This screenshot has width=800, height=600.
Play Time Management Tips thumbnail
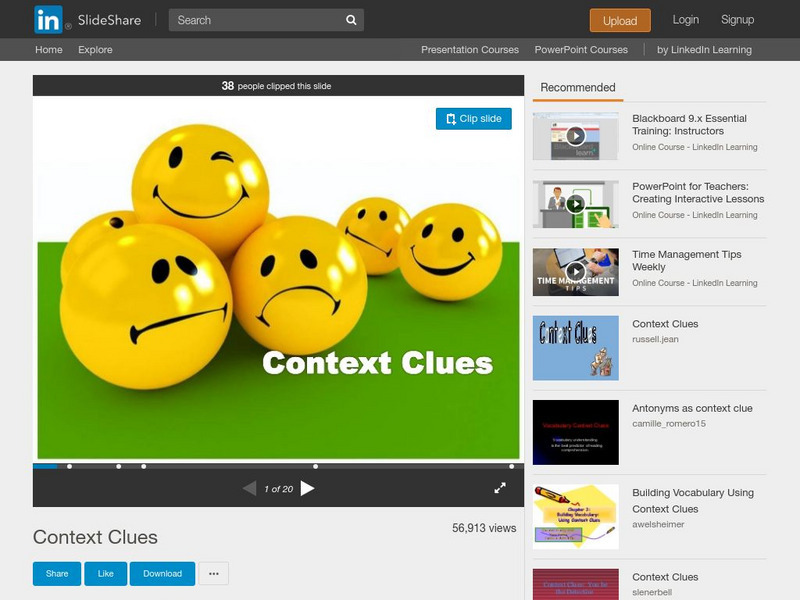tap(576, 272)
